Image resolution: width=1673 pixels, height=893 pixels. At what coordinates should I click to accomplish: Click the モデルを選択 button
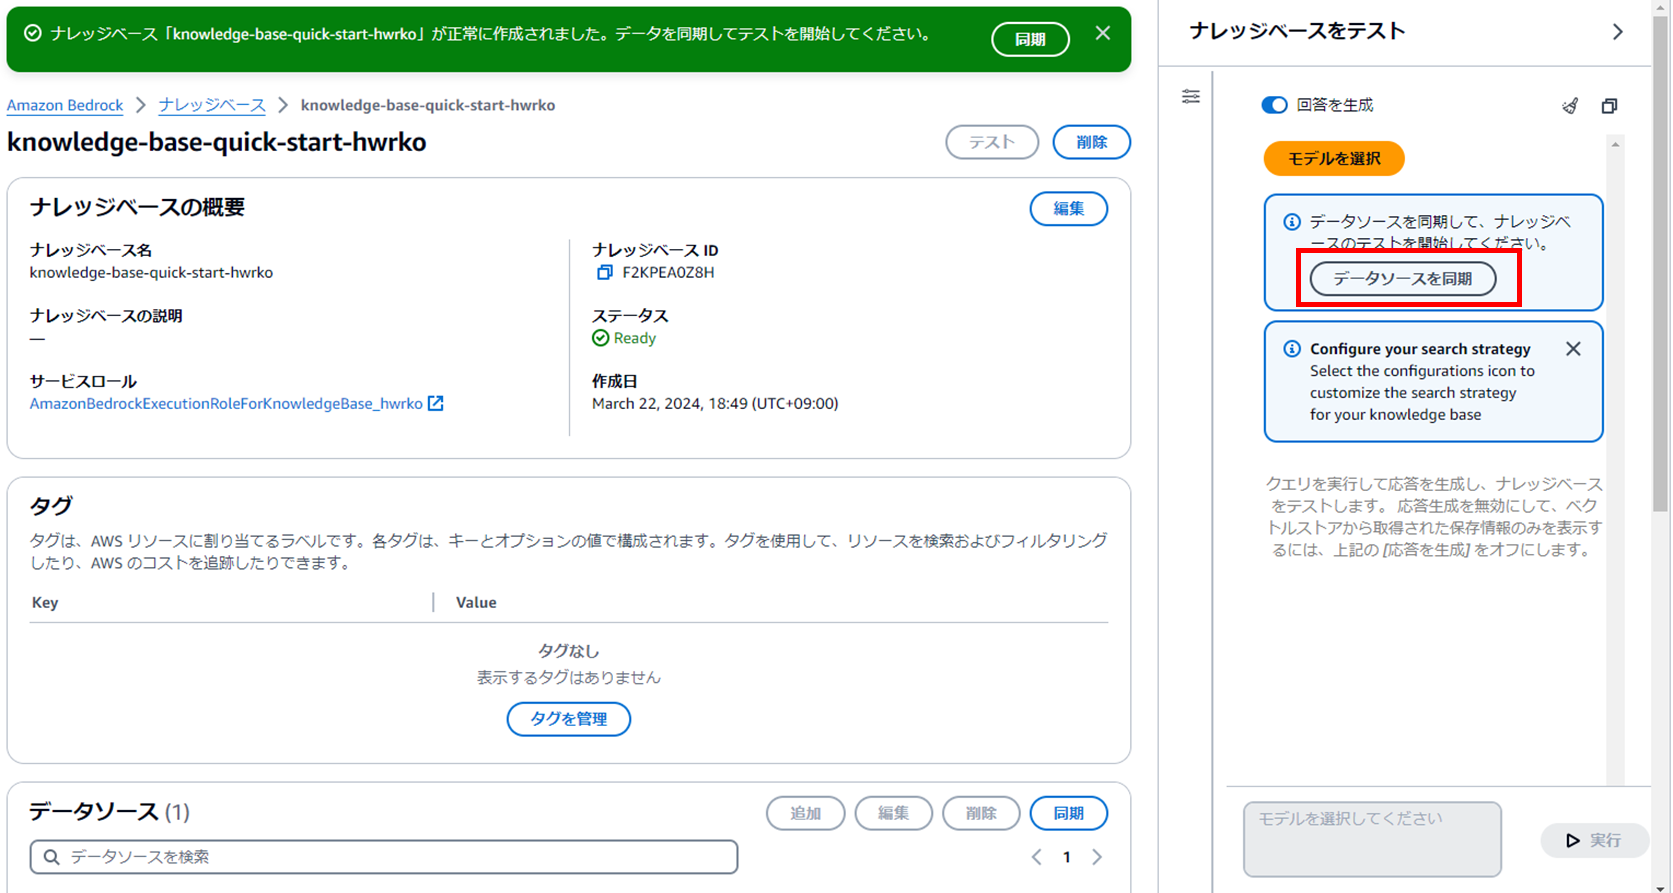click(1334, 158)
